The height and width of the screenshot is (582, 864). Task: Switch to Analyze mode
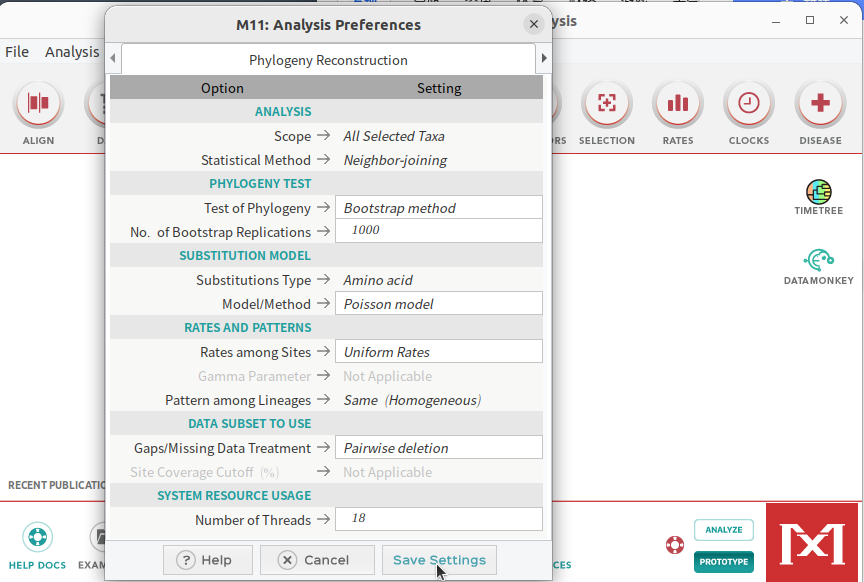[x=723, y=530]
